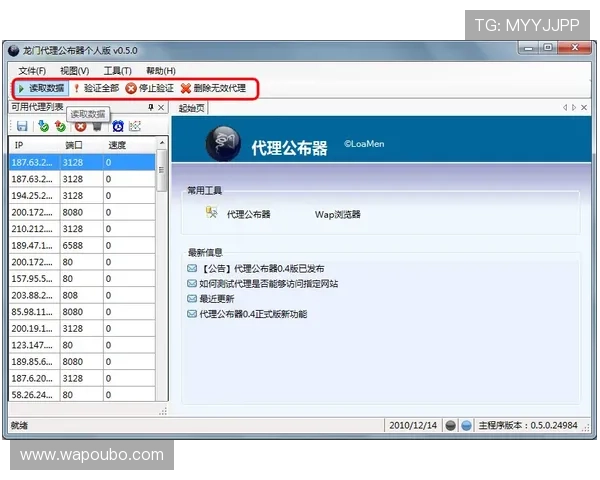Click the tab scroll left arrow
This screenshot has height=480, width=600.
tap(565, 108)
